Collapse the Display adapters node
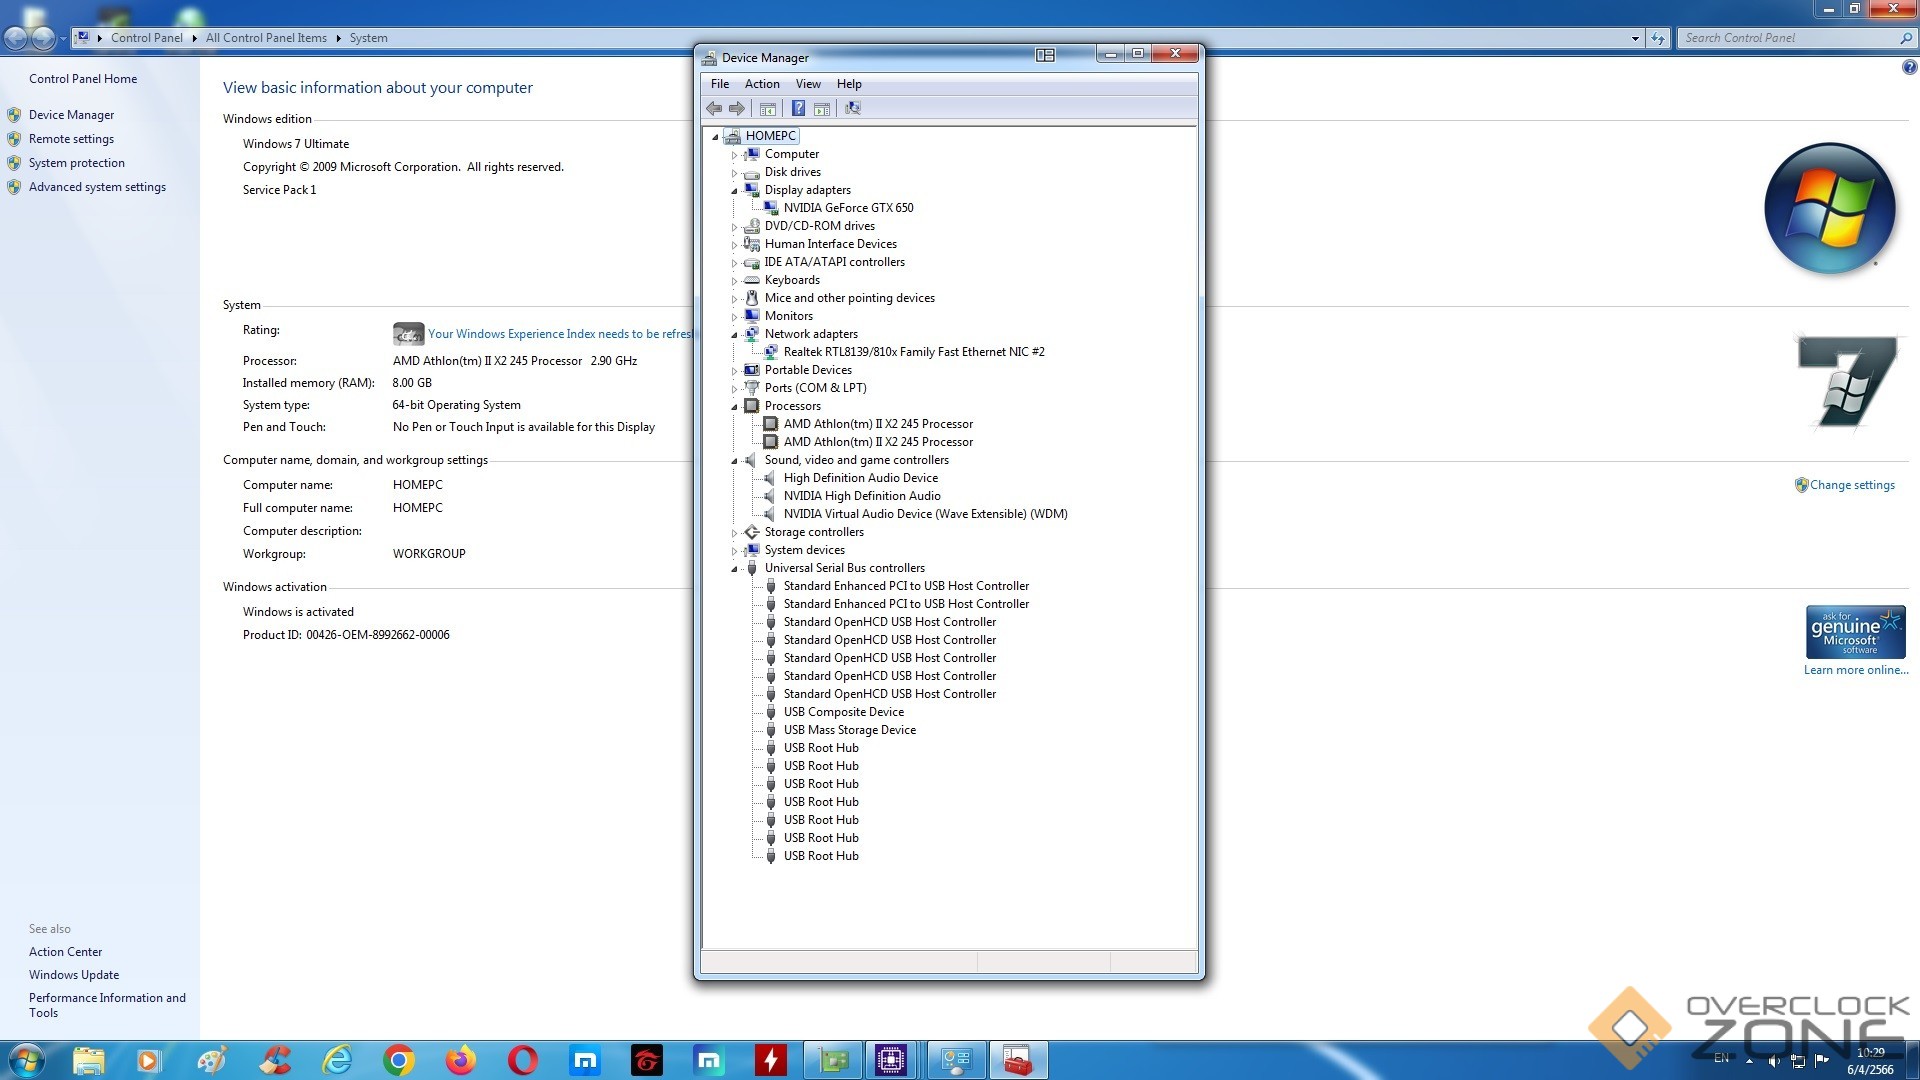 [734, 190]
